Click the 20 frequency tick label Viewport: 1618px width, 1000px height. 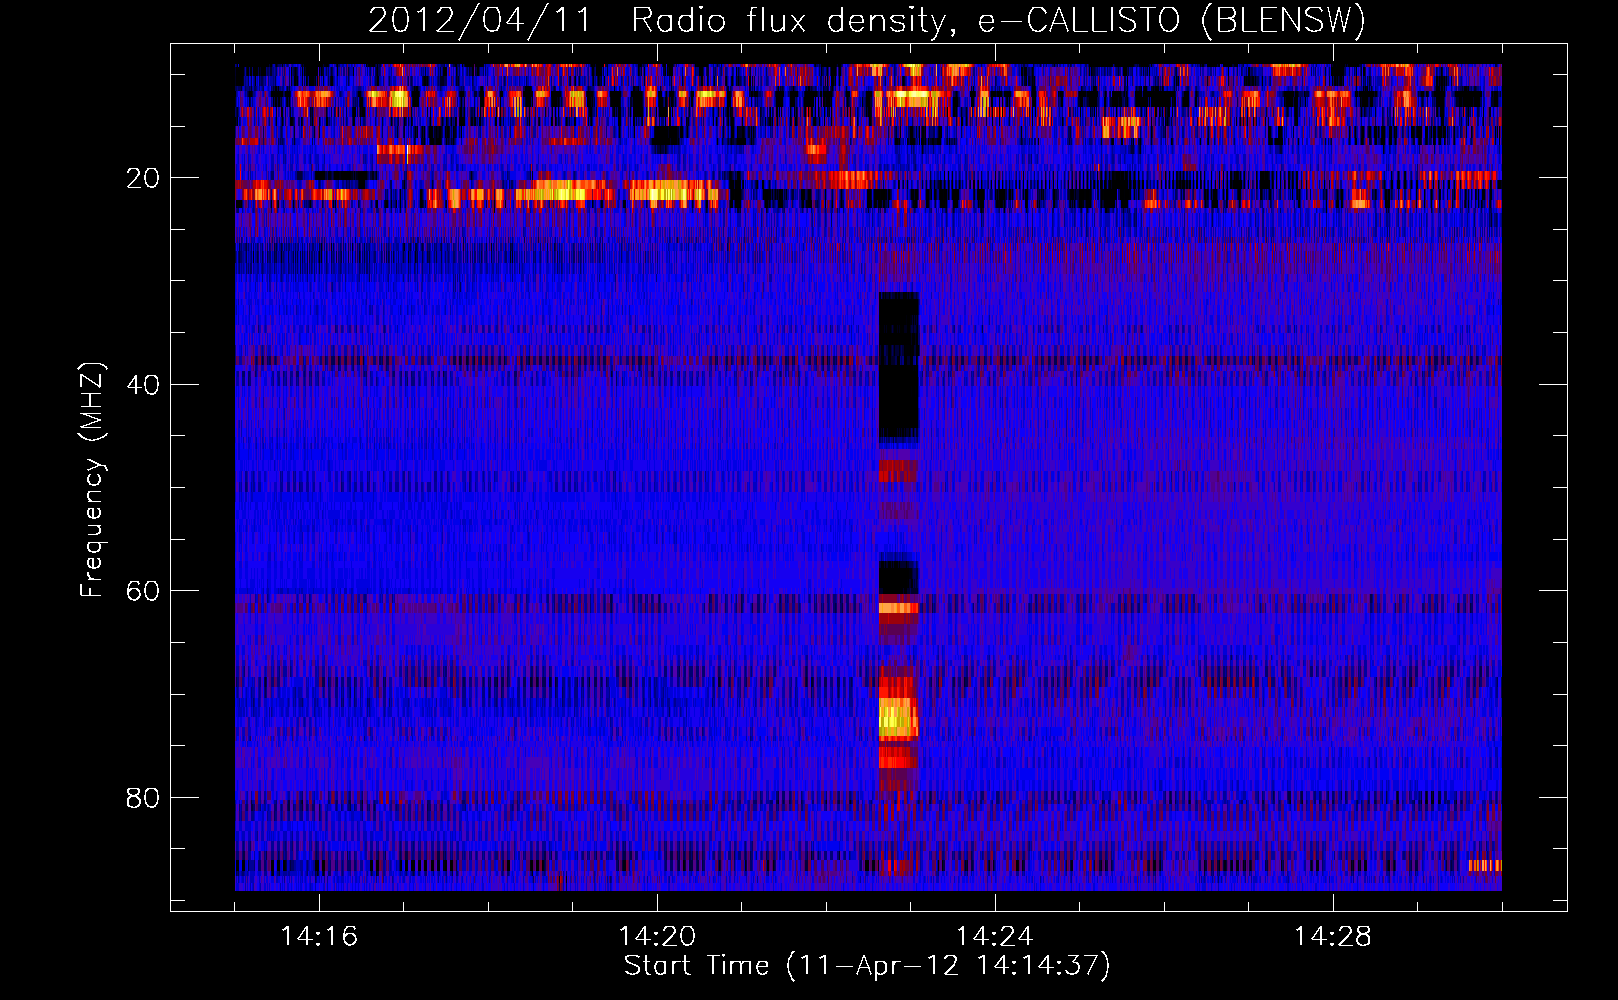pos(143,178)
